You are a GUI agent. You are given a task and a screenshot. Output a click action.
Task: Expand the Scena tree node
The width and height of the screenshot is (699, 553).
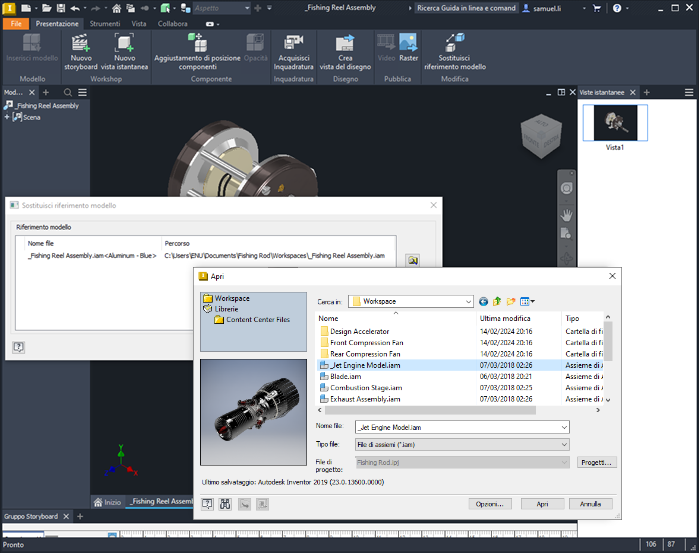7,117
